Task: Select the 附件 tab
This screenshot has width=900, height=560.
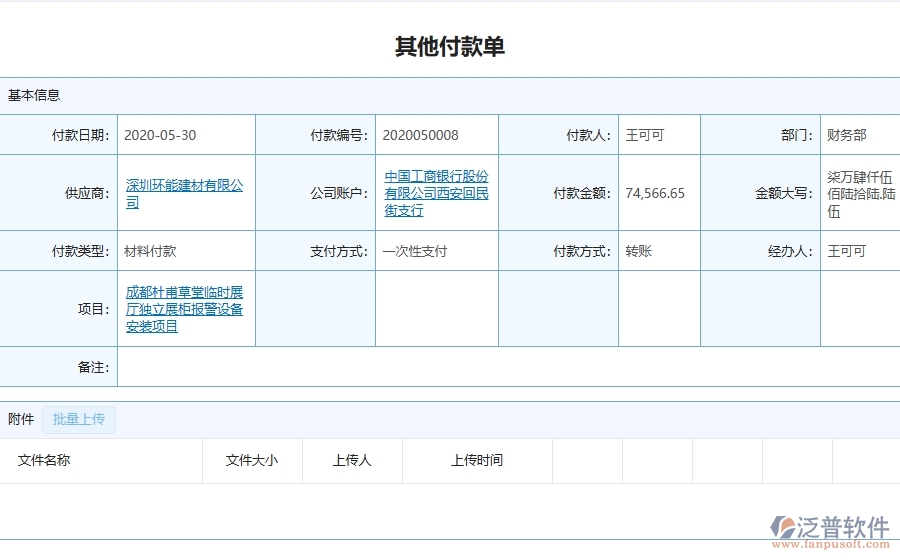Action: [x=21, y=419]
